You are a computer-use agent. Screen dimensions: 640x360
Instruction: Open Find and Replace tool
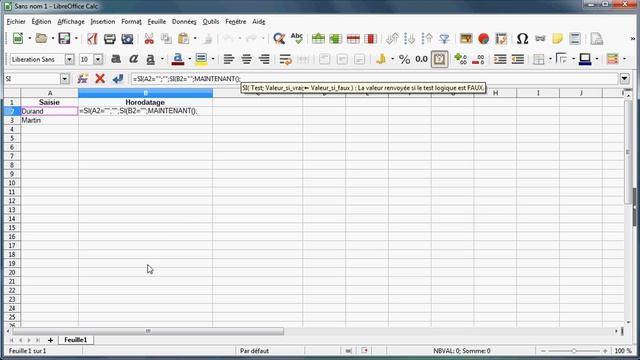pyautogui.click(x=279, y=38)
